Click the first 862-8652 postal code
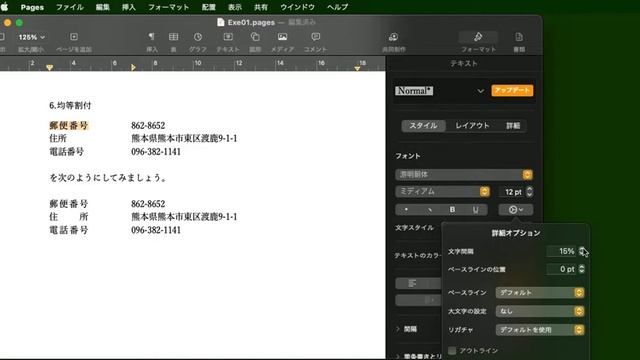The image size is (640, 360). [x=148, y=125]
